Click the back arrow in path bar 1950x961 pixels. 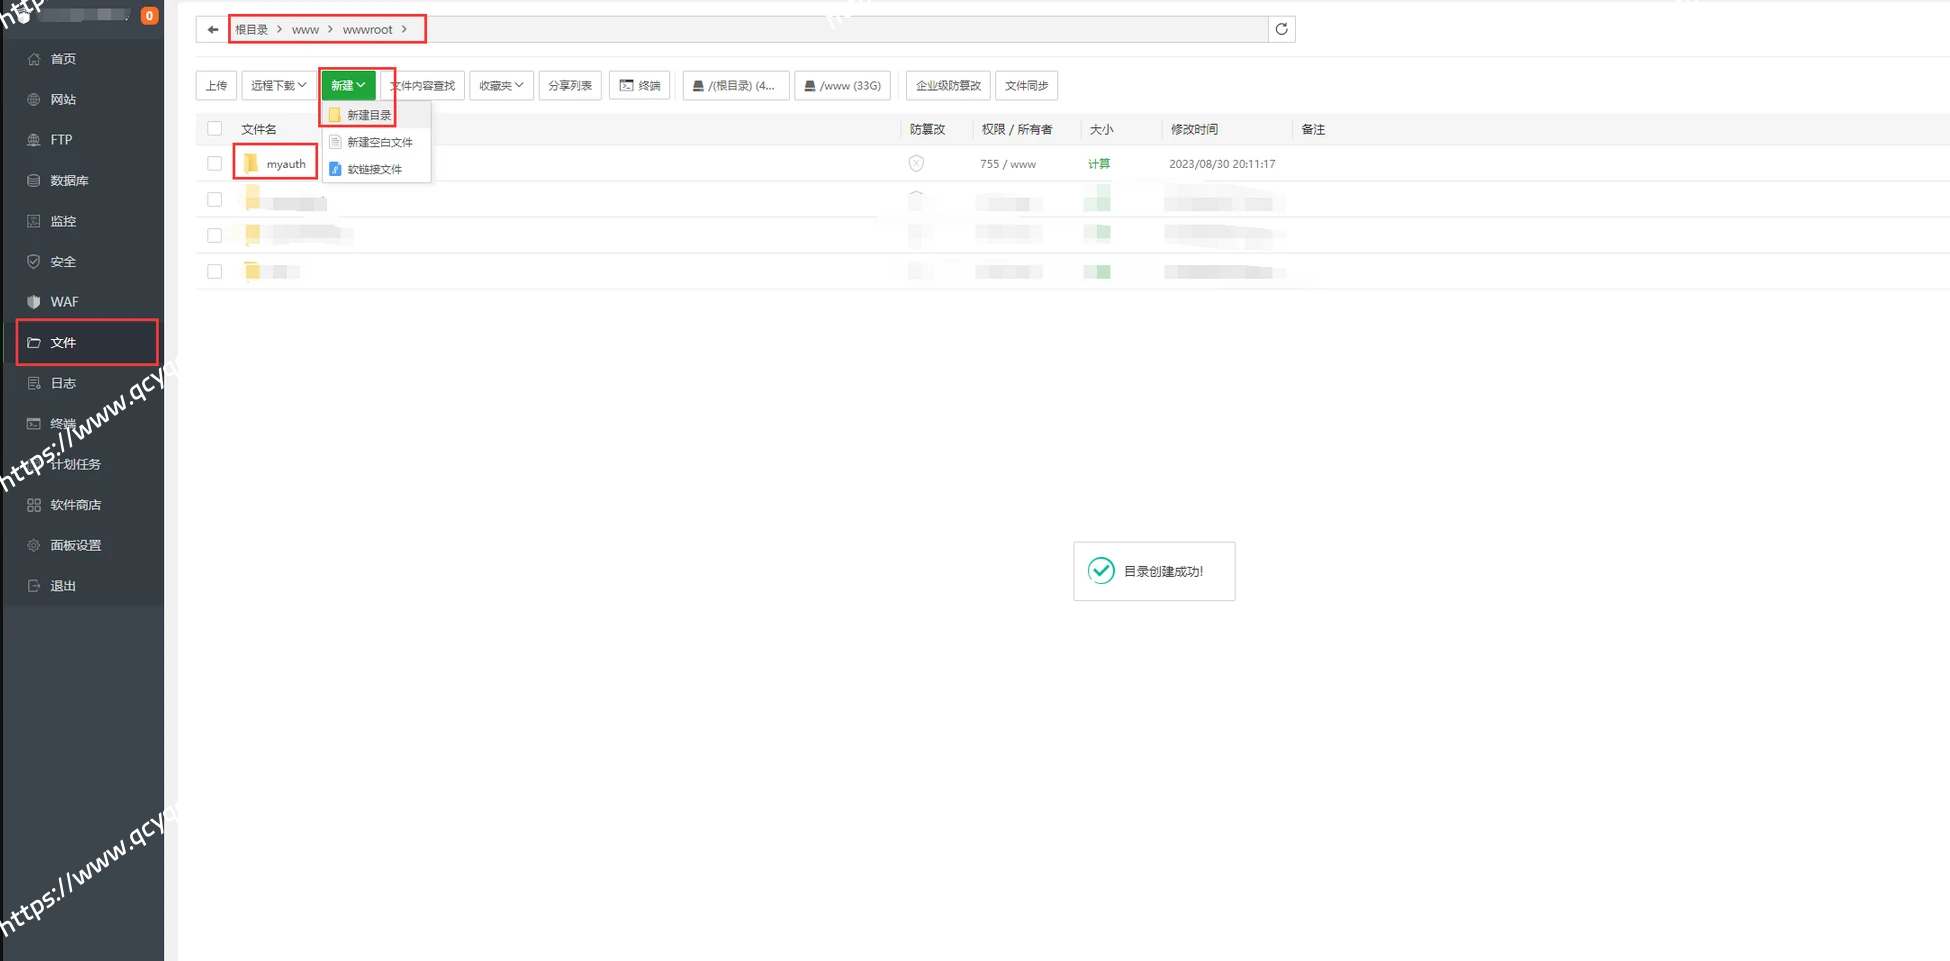coord(212,30)
